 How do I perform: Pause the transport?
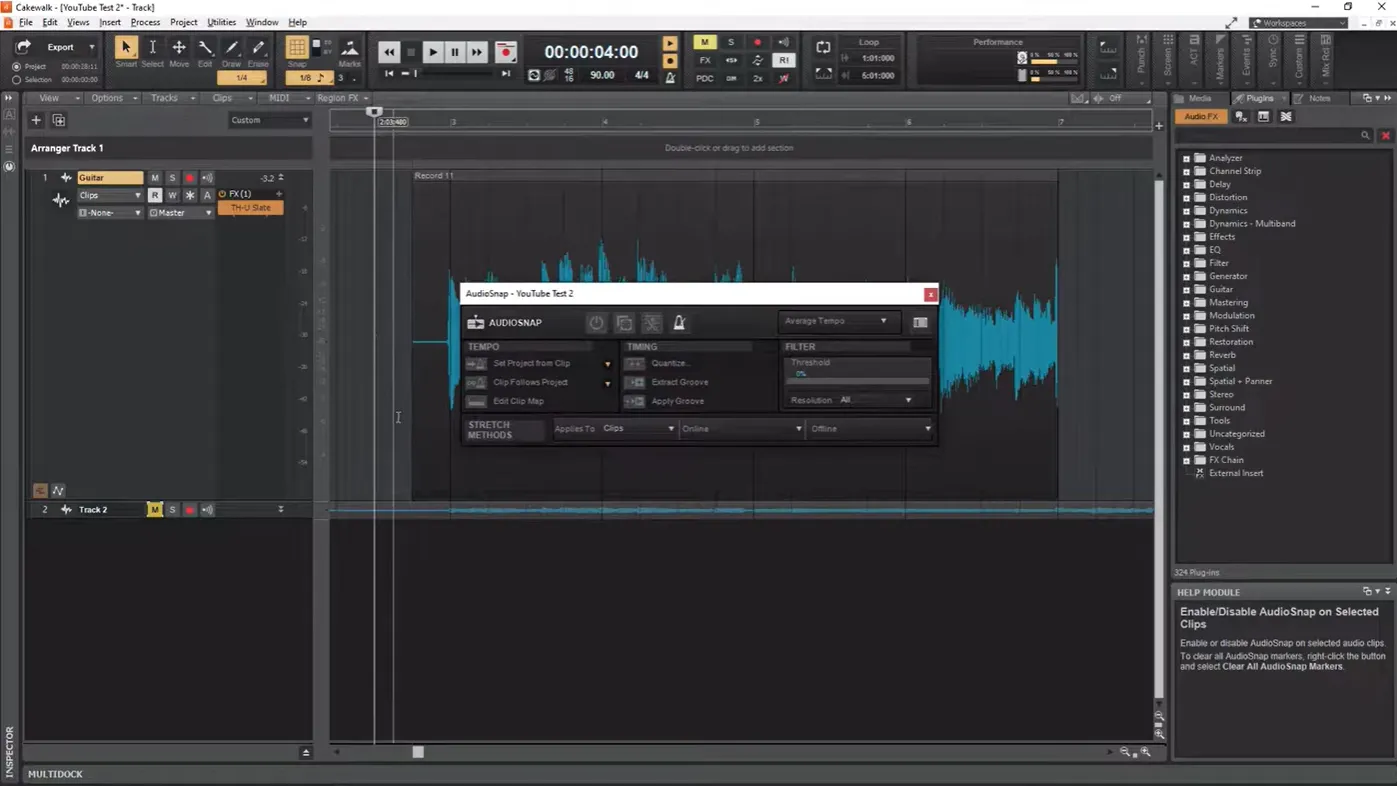pyautogui.click(x=454, y=52)
